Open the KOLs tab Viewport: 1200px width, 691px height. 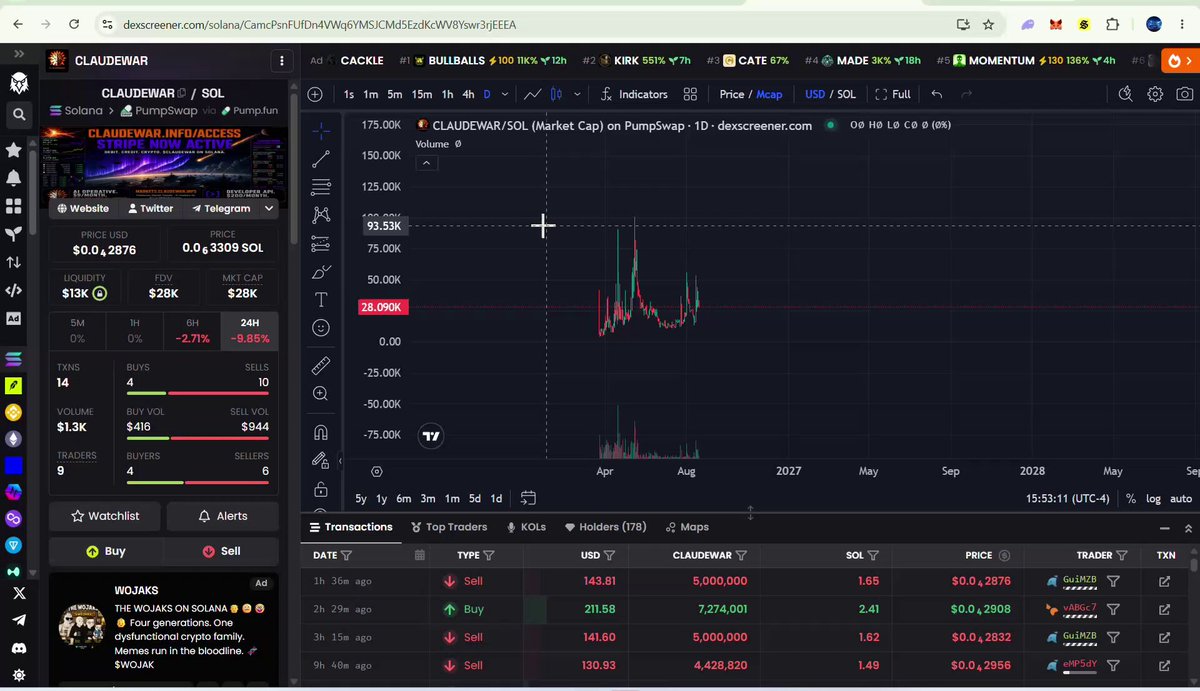pyautogui.click(x=526, y=527)
